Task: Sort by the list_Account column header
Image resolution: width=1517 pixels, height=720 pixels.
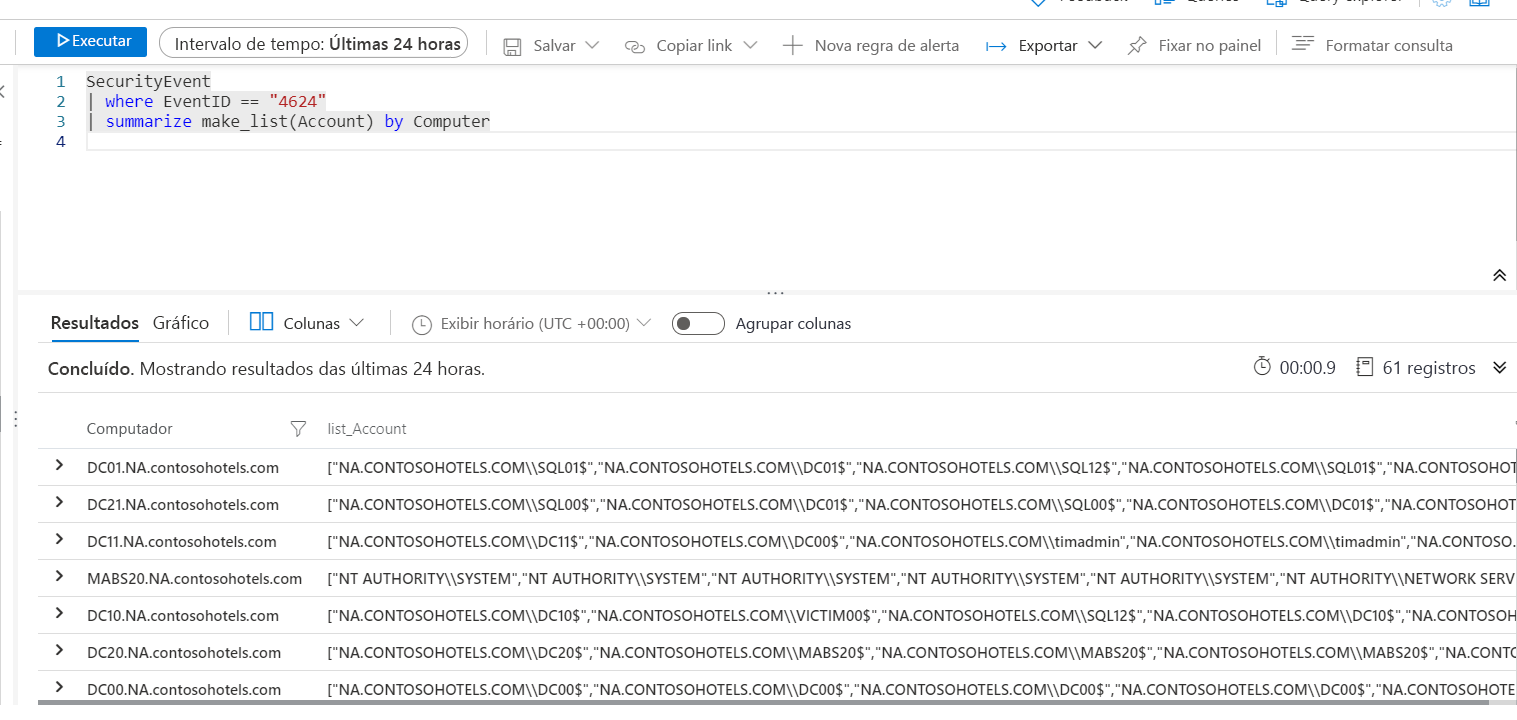Action: pyautogui.click(x=367, y=428)
